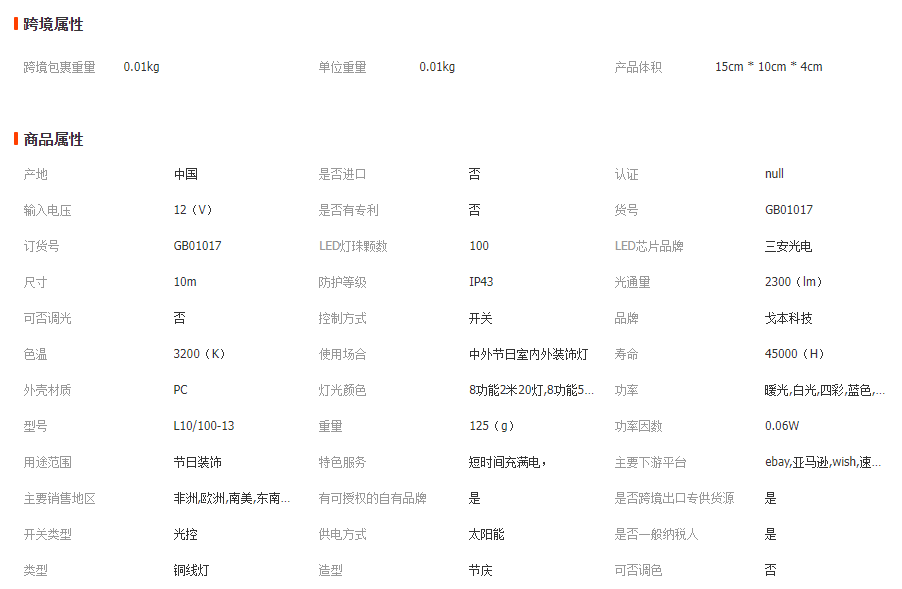The height and width of the screenshot is (589, 902).
Task: Click the 商品属性 section heading
Action: pos(53,139)
